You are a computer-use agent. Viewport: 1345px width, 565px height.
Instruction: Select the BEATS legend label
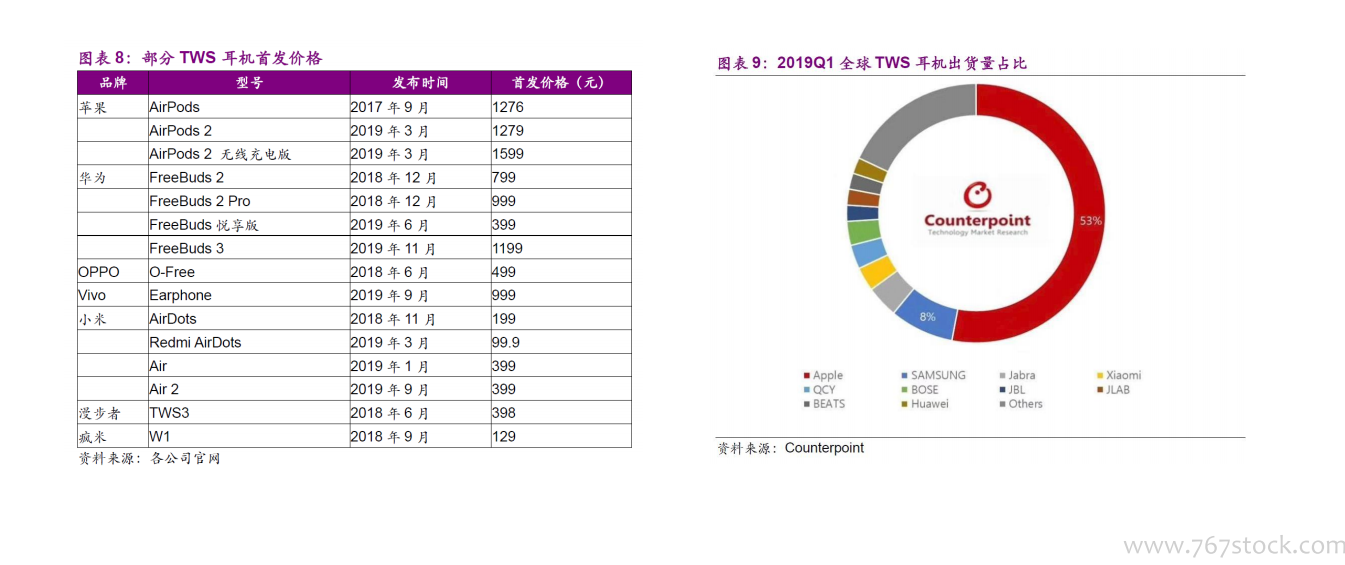pos(829,404)
